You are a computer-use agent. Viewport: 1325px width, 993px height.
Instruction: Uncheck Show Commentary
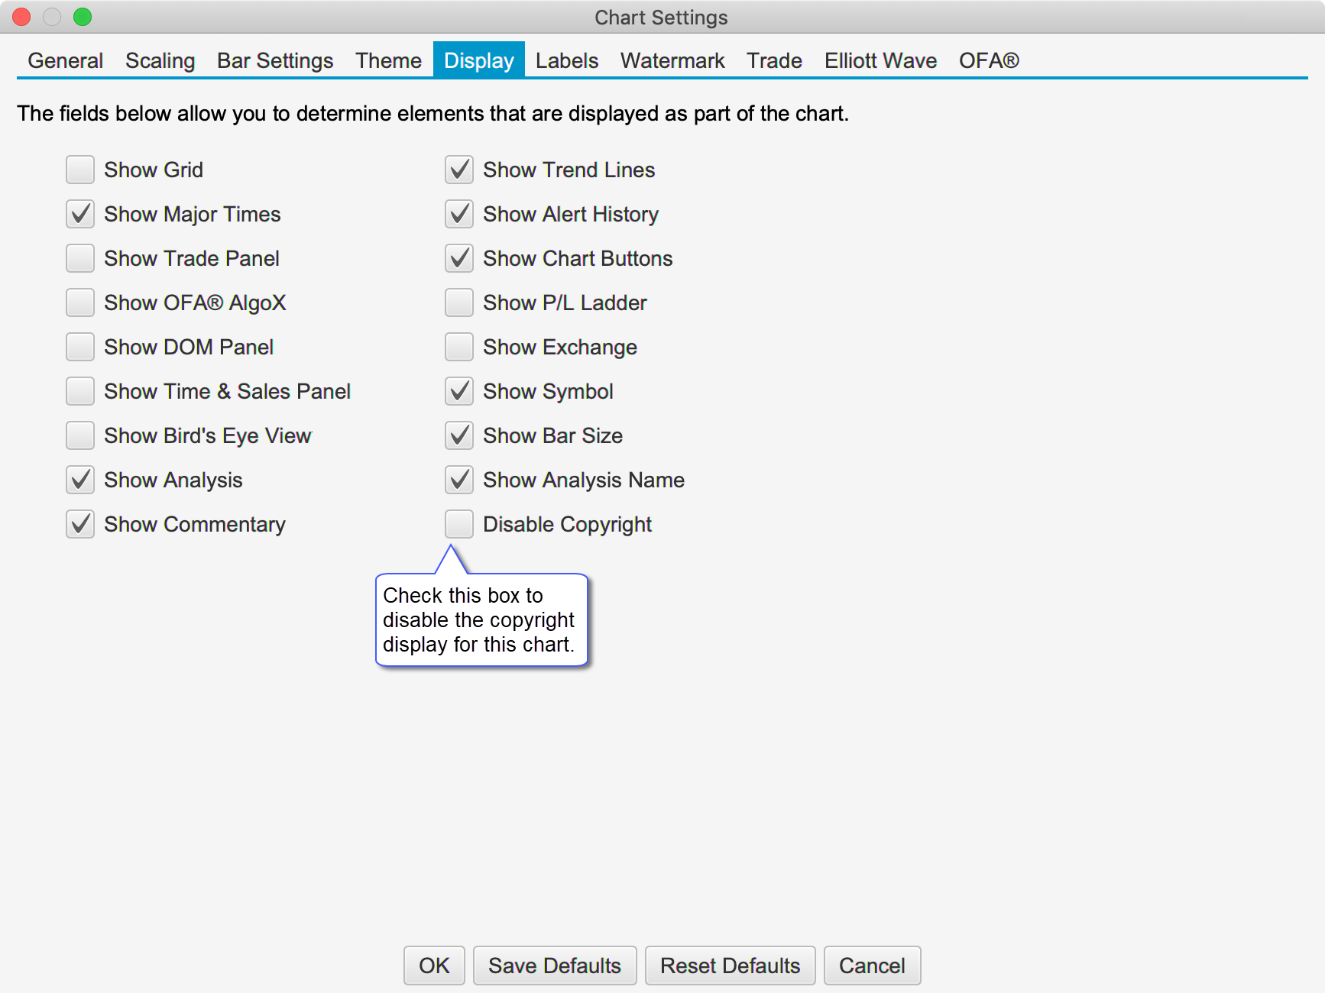tap(80, 524)
